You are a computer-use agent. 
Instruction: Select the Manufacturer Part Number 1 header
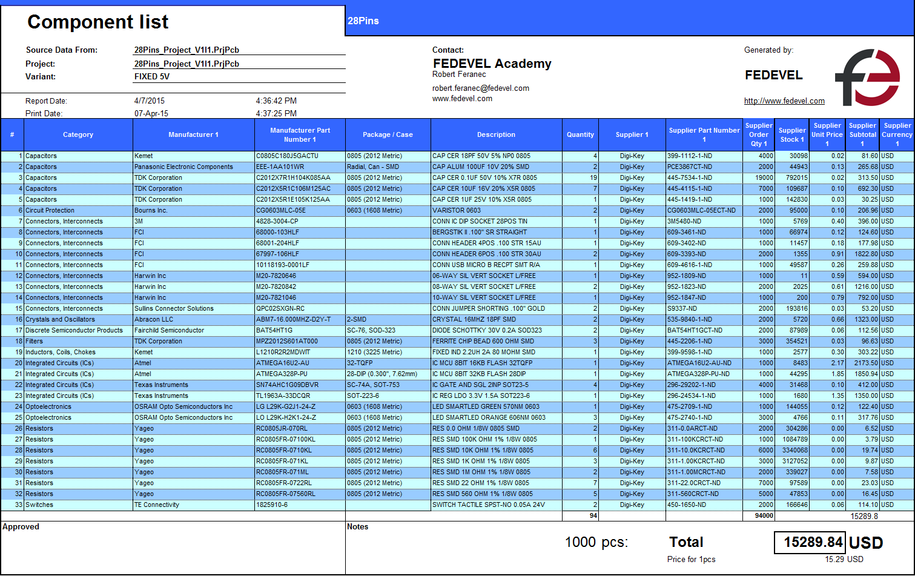click(300, 135)
